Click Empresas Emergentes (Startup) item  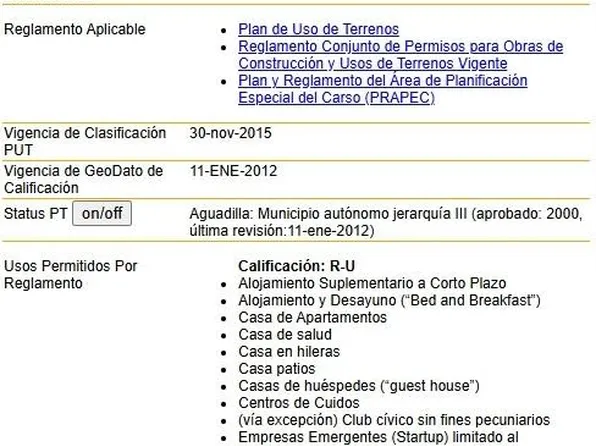378,437
